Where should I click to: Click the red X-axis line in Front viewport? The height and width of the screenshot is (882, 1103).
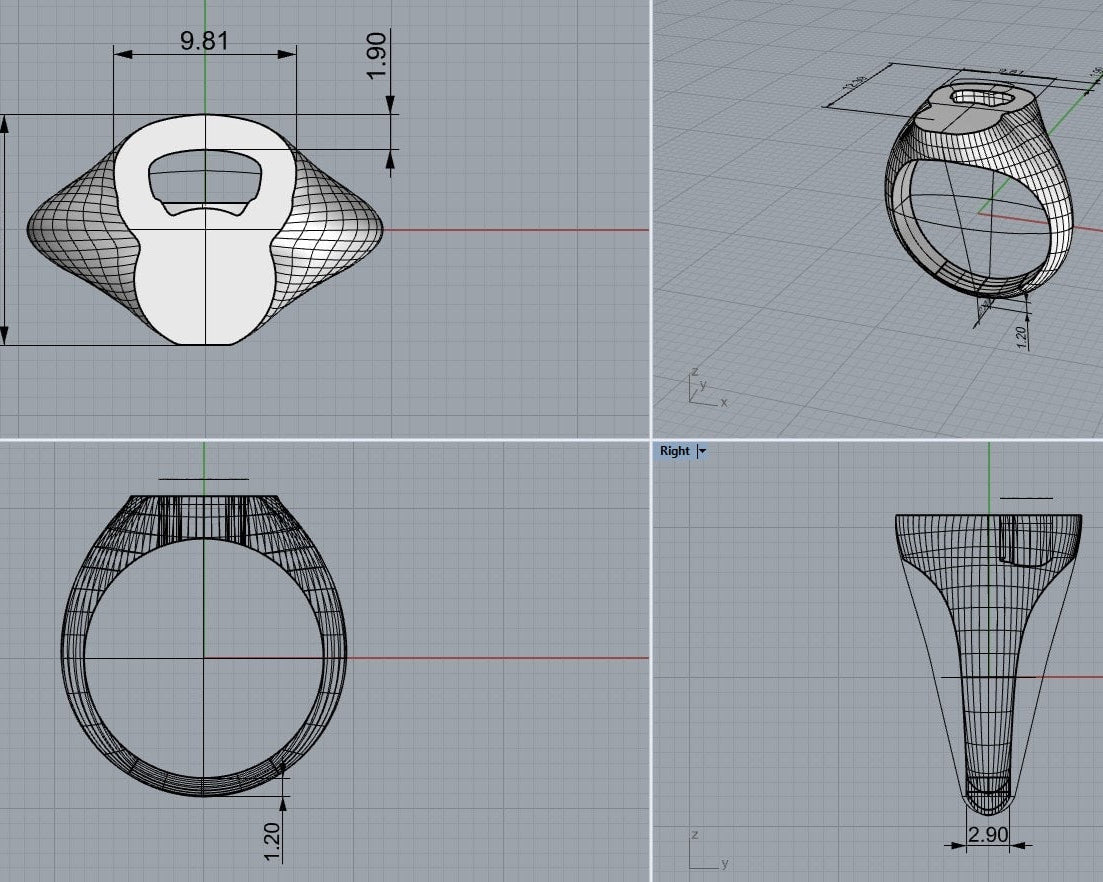500,658
